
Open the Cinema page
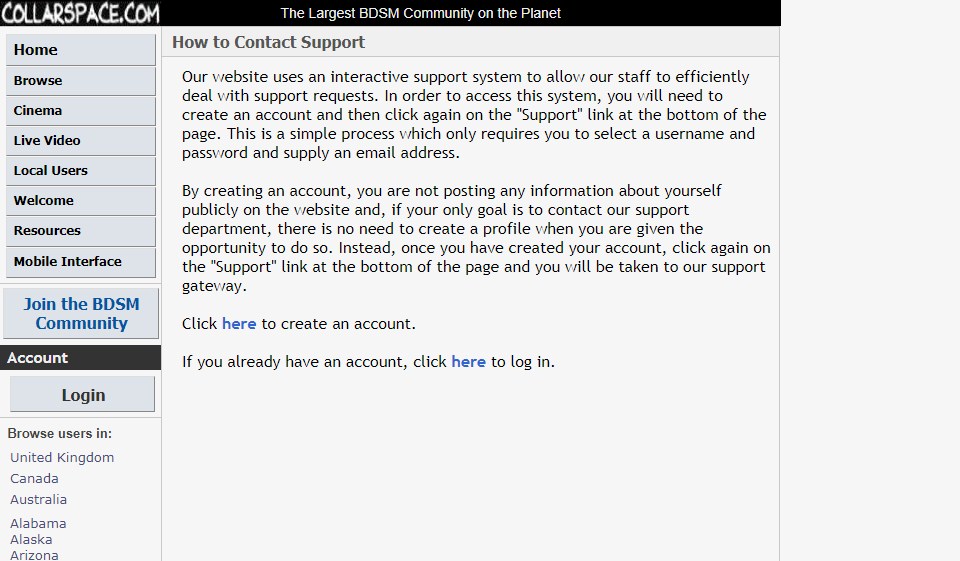(81, 111)
